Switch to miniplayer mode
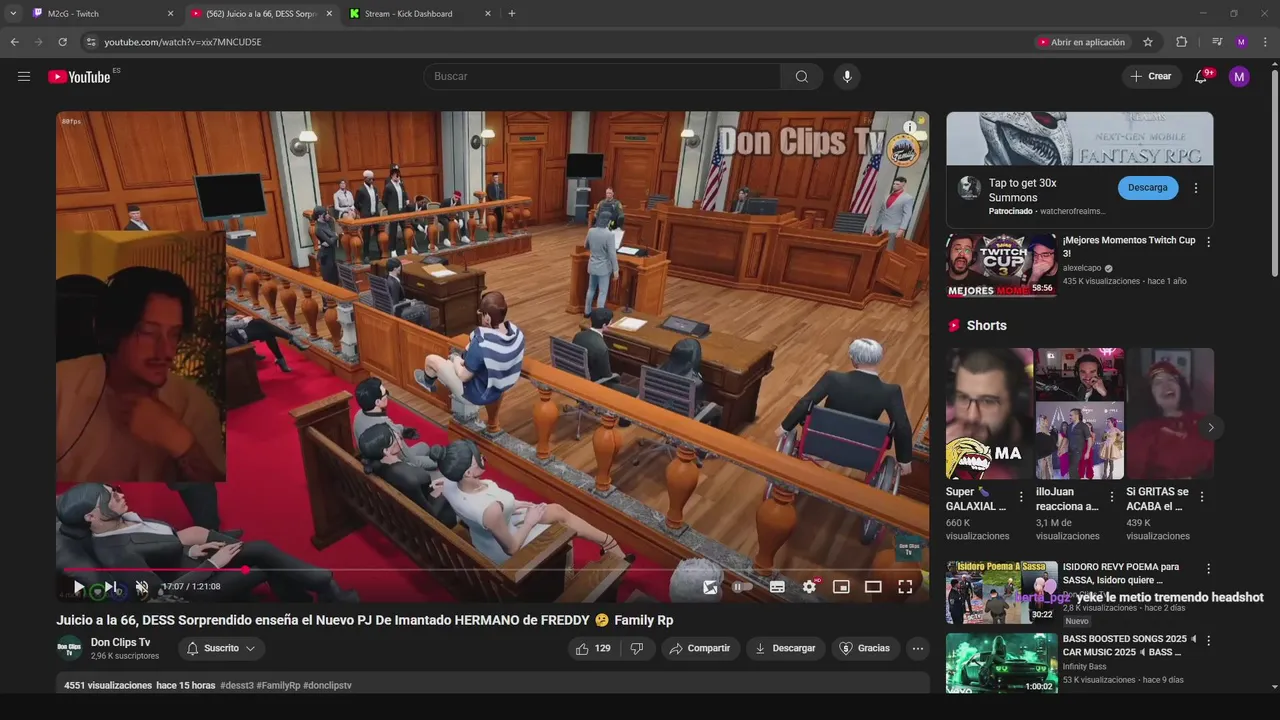Screen dimensions: 1280x720 click(841, 587)
